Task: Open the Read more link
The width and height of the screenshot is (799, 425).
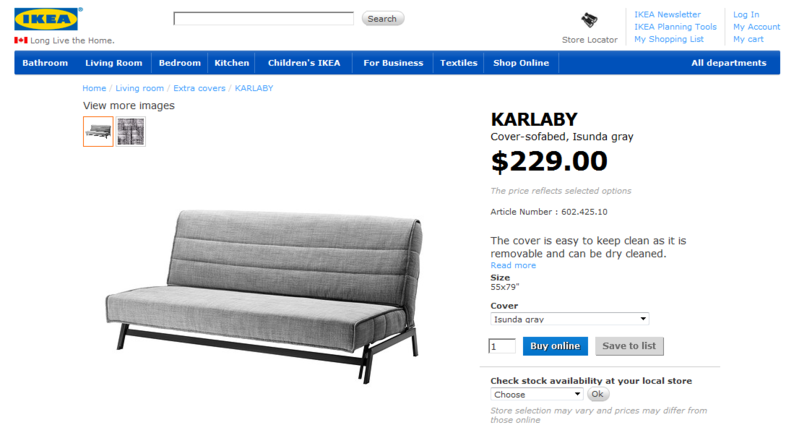Action: [x=513, y=265]
